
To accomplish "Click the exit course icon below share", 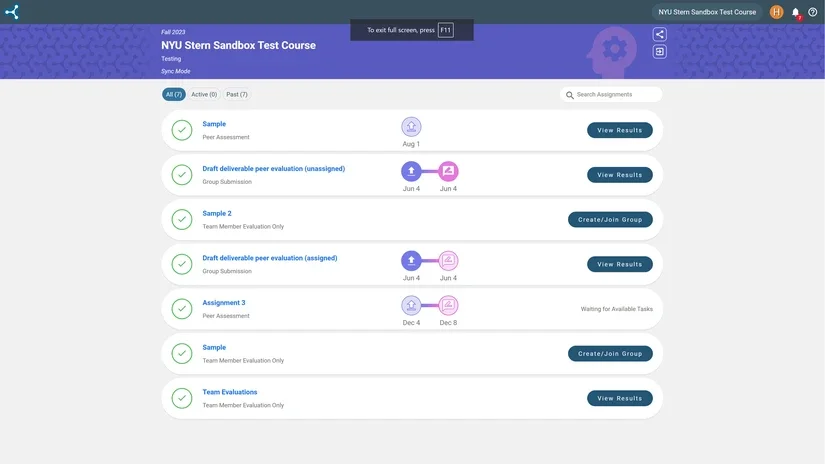I will click(659, 52).
